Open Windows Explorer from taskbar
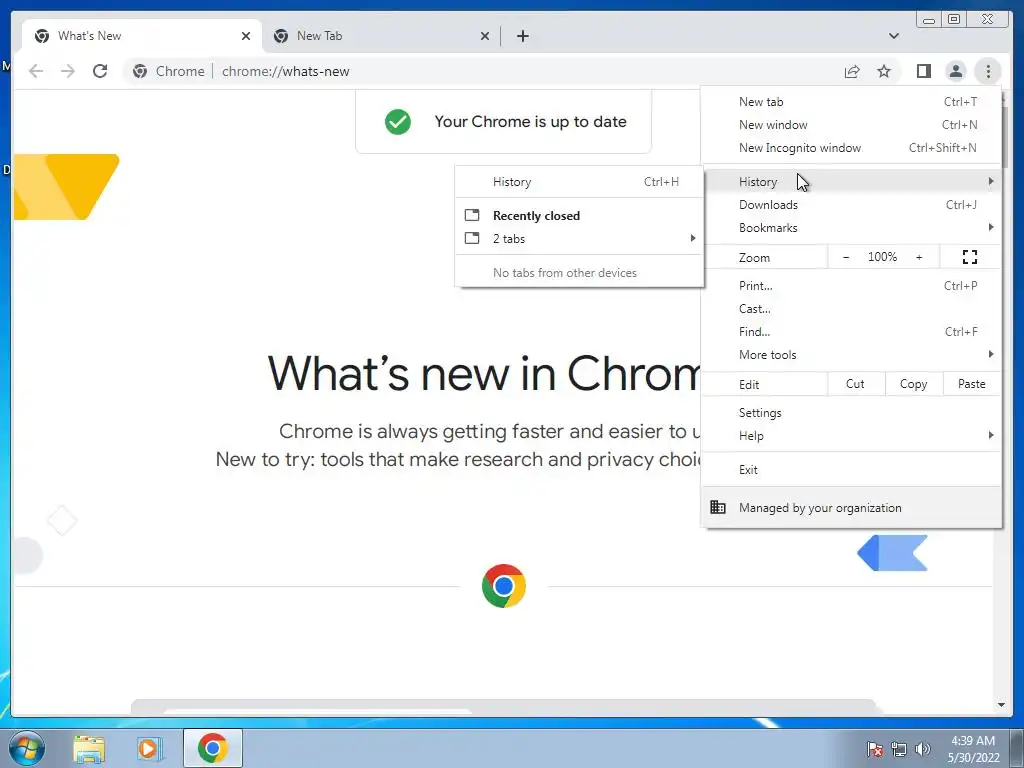 tap(89, 749)
